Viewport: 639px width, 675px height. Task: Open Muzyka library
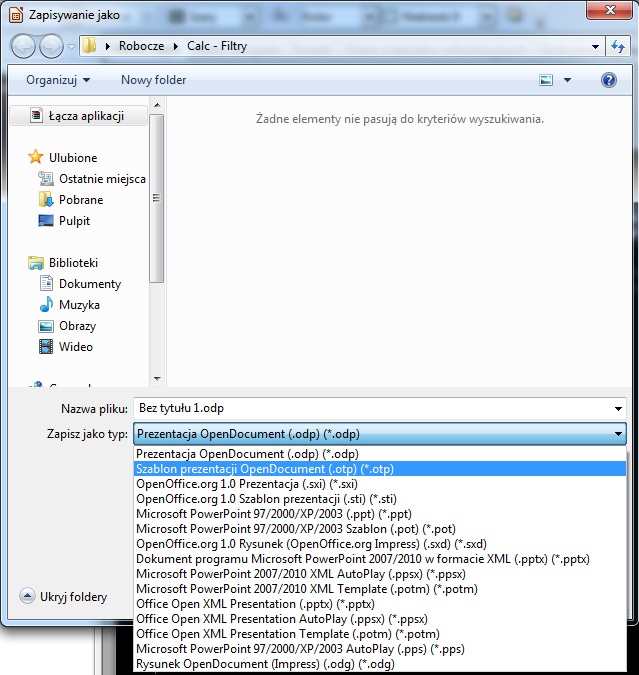tap(79, 305)
